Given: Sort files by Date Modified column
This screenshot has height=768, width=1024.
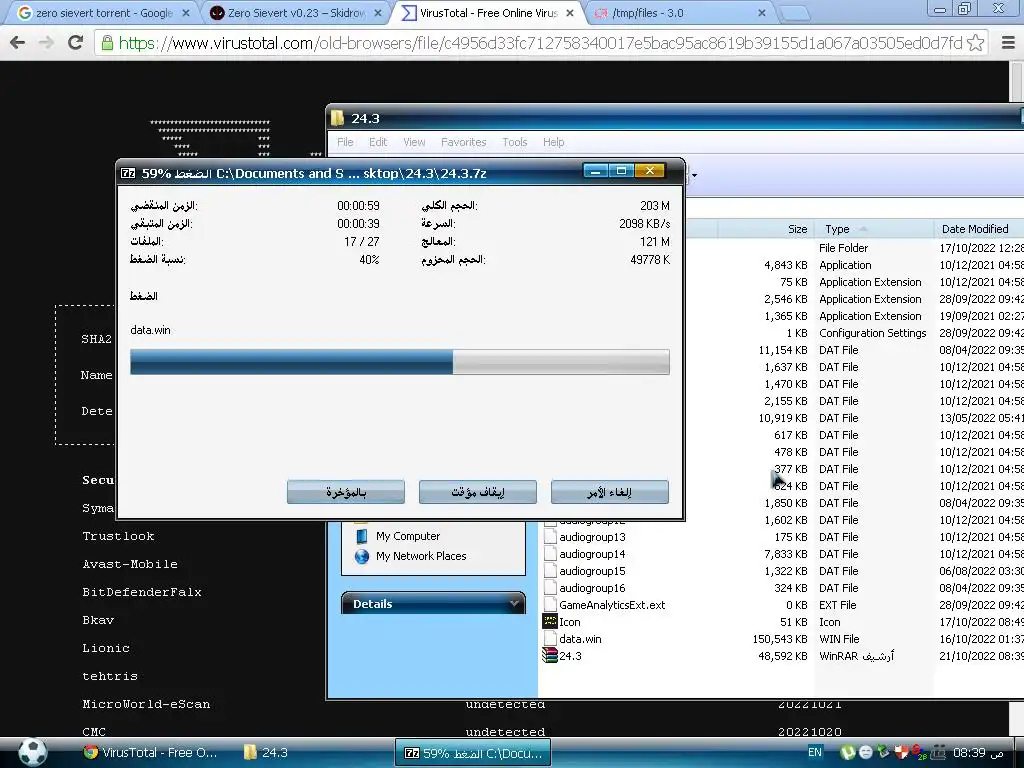Looking at the screenshot, I should click(x=978, y=229).
